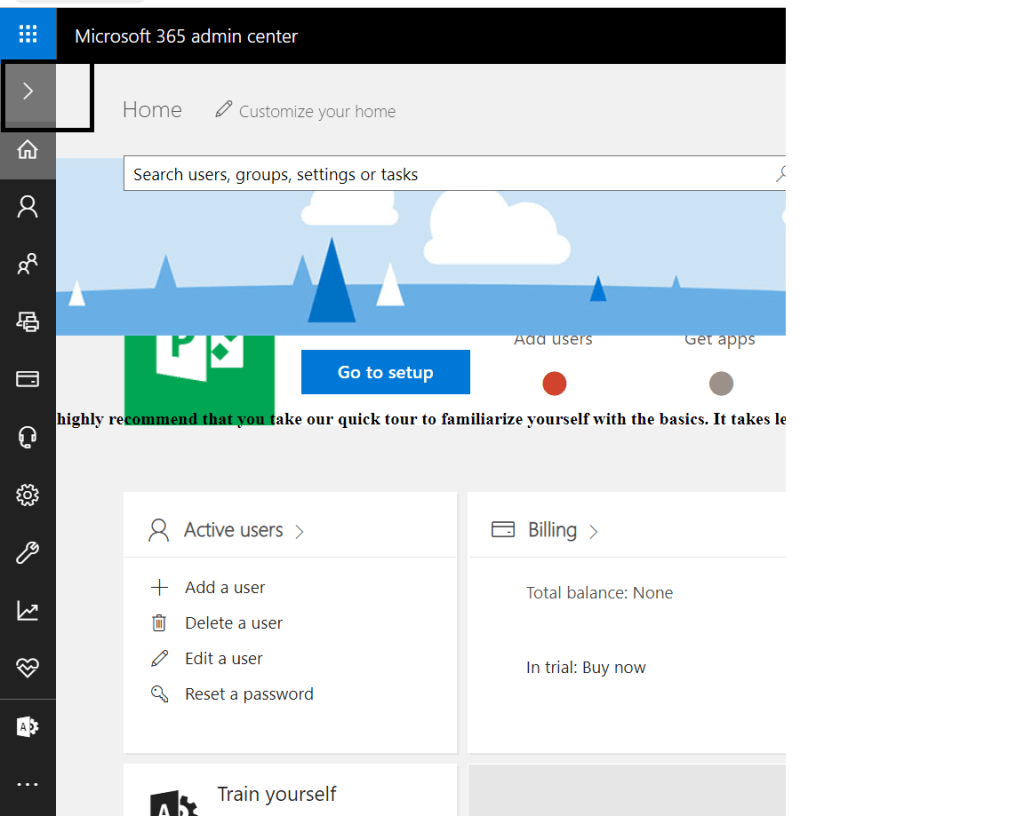Open the app launcher waffle icon
The height and width of the screenshot is (816, 1024).
28,35
